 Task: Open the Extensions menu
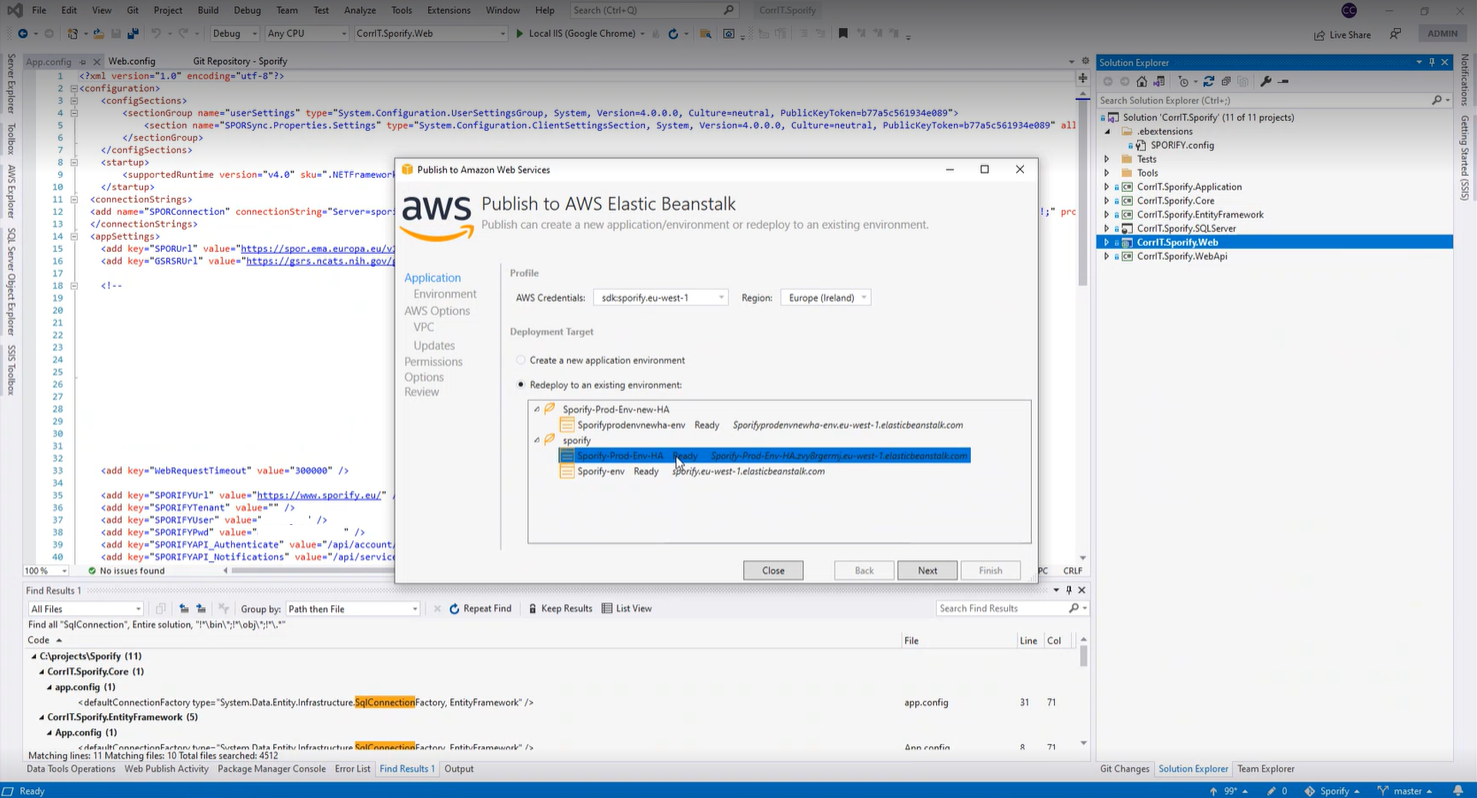click(x=448, y=10)
